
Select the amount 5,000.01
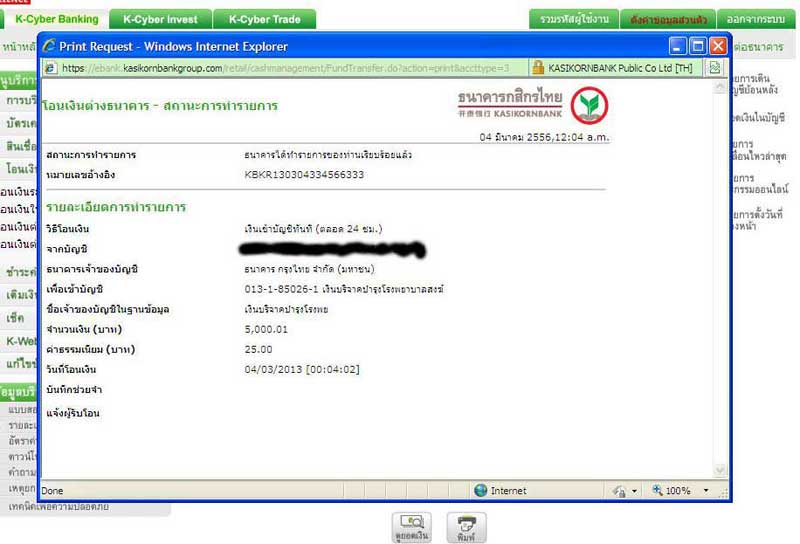coord(266,329)
